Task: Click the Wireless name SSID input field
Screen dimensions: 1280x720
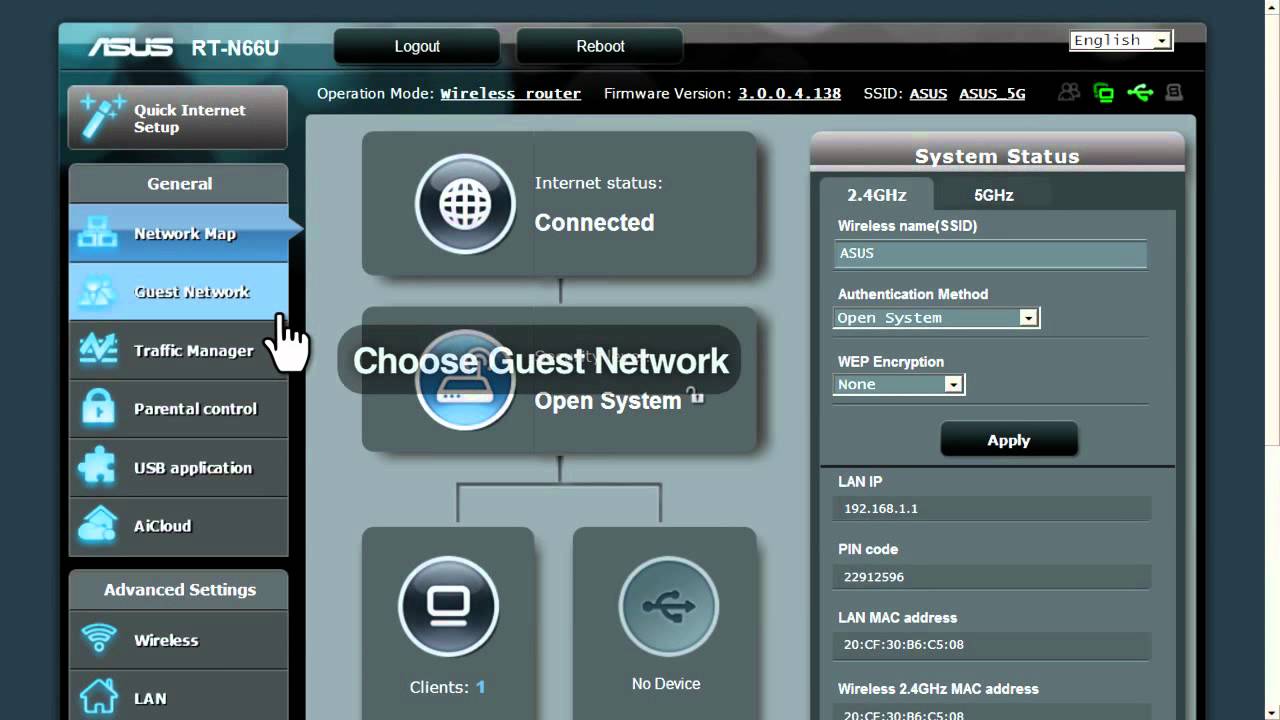Action: (x=990, y=254)
